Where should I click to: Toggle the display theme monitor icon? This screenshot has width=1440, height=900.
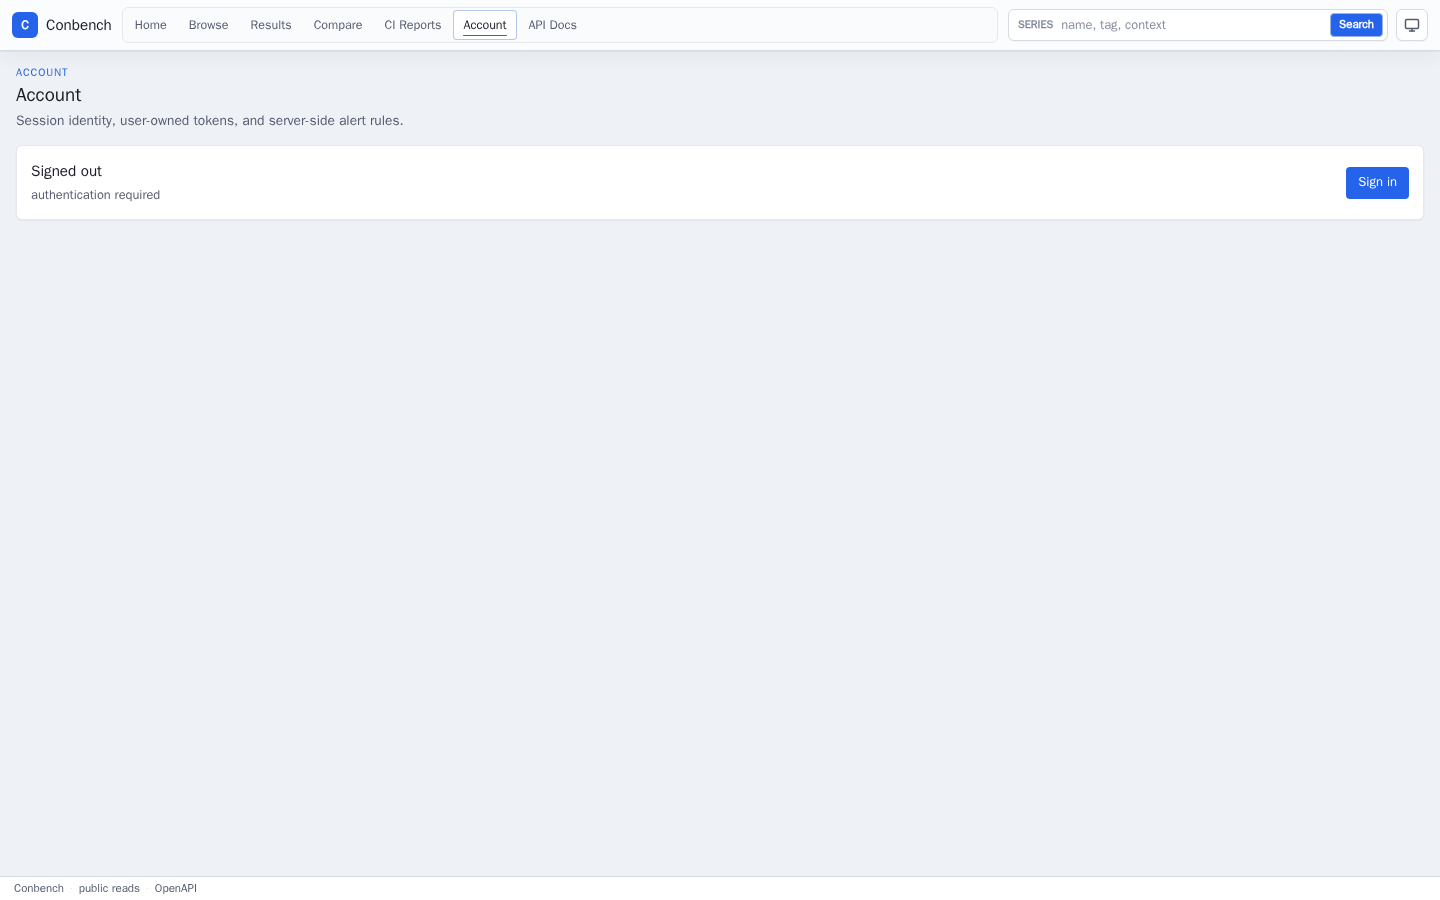1412,25
